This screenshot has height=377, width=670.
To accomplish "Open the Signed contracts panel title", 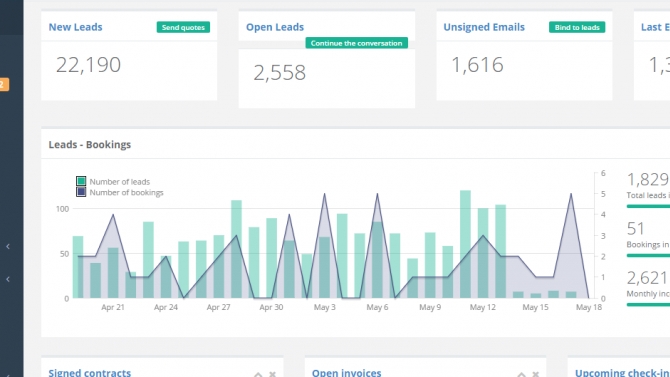I will tap(90, 373).
